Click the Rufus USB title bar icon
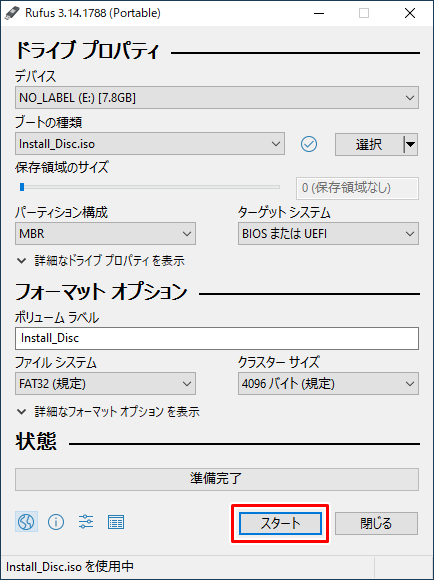Screen dimensions: 434x580 (x=12, y=13)
